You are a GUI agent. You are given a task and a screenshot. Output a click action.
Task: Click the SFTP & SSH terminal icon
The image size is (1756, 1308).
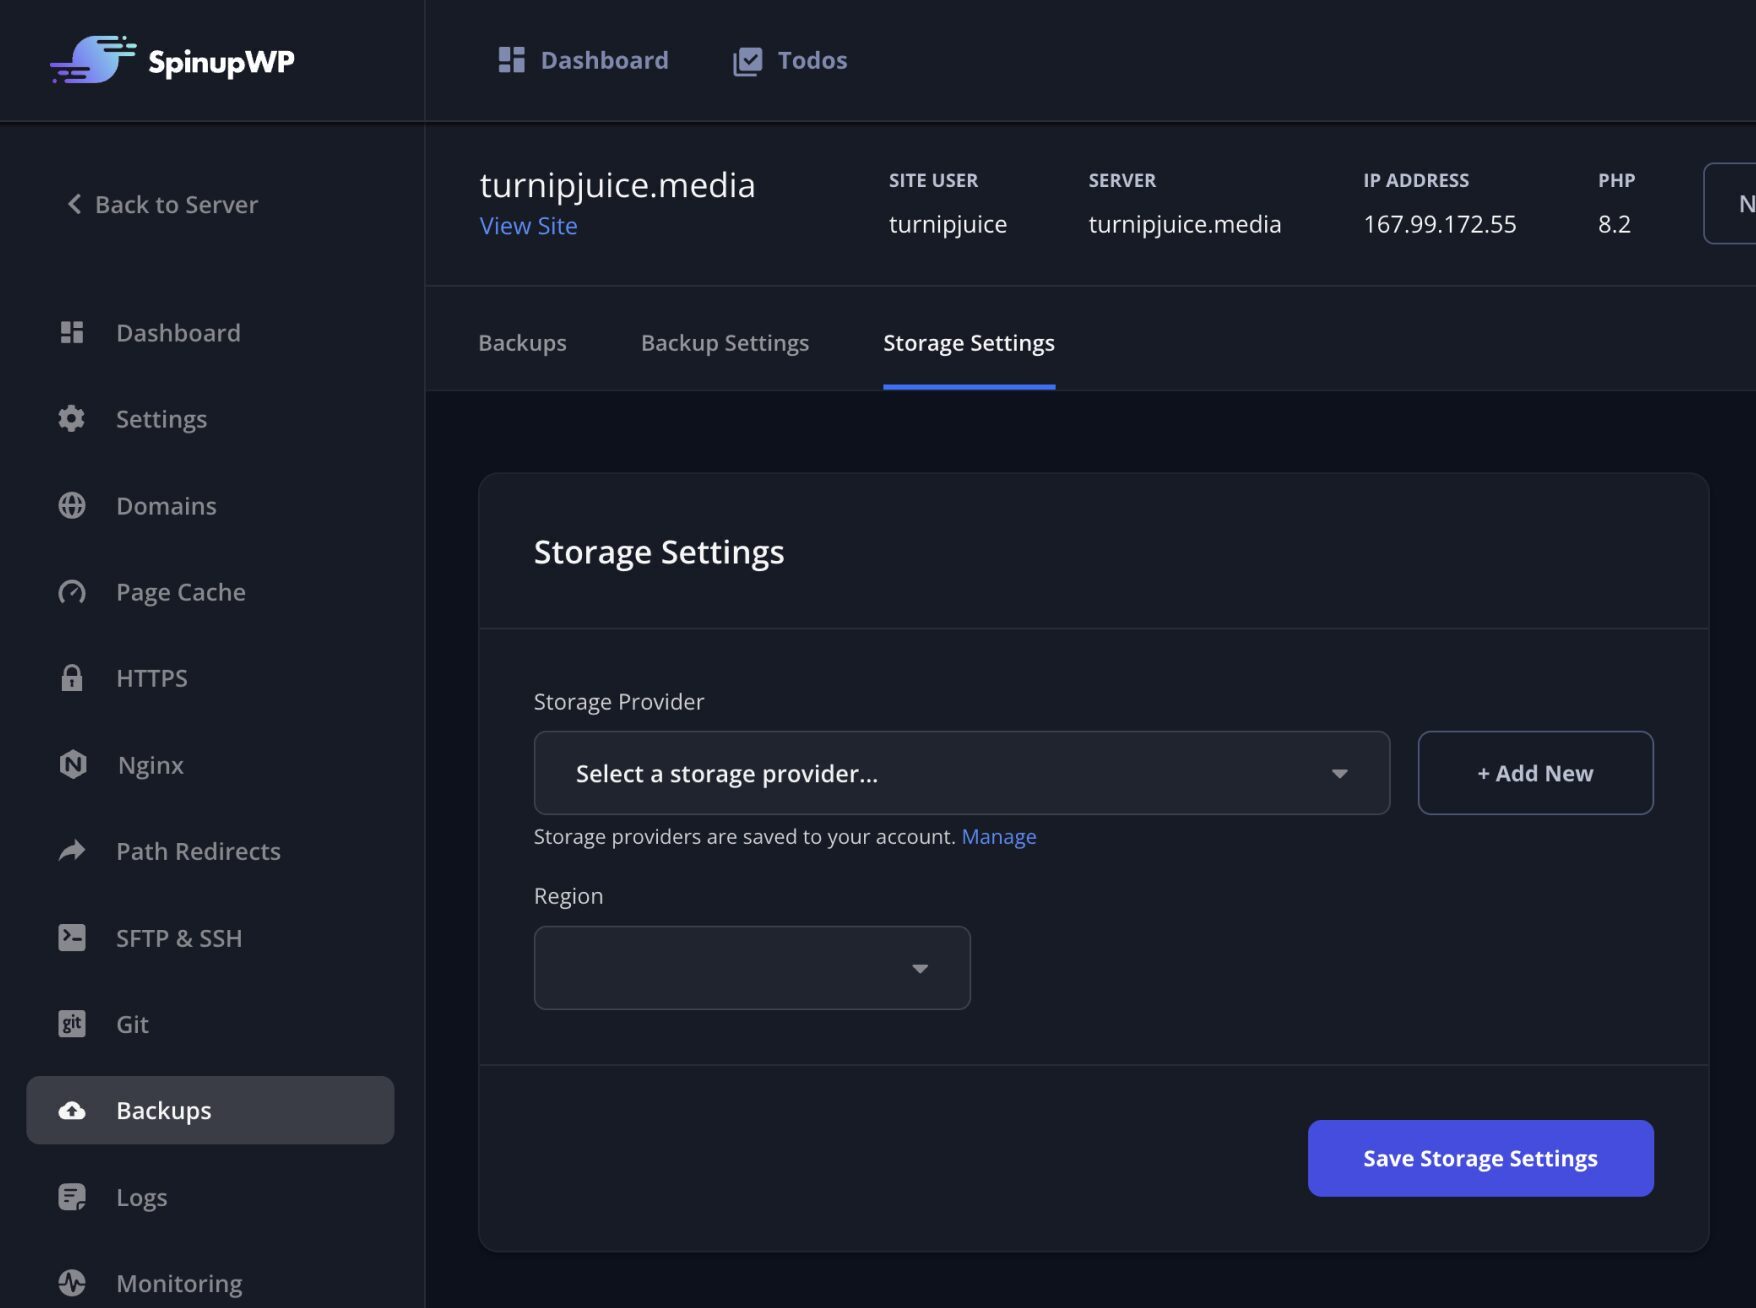click(72, 937)
